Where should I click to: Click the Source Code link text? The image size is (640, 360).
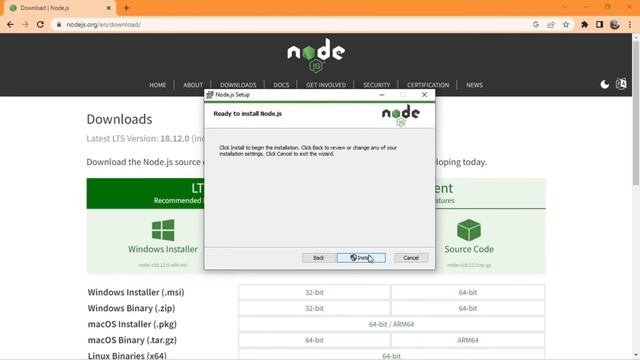click(x=469, y=249)
